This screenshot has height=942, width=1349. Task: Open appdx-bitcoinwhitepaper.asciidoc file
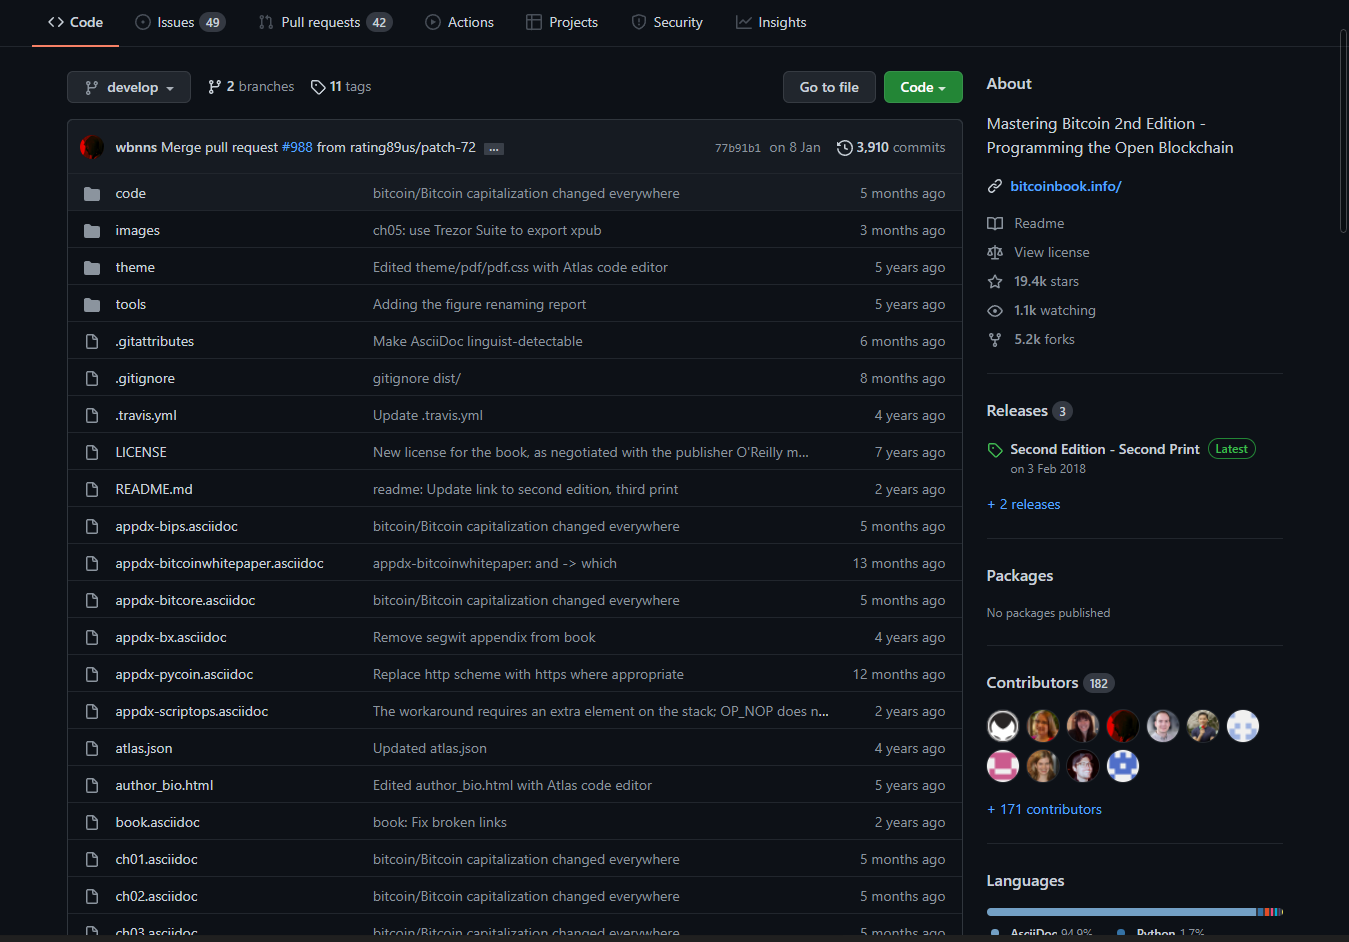point(220,564)
